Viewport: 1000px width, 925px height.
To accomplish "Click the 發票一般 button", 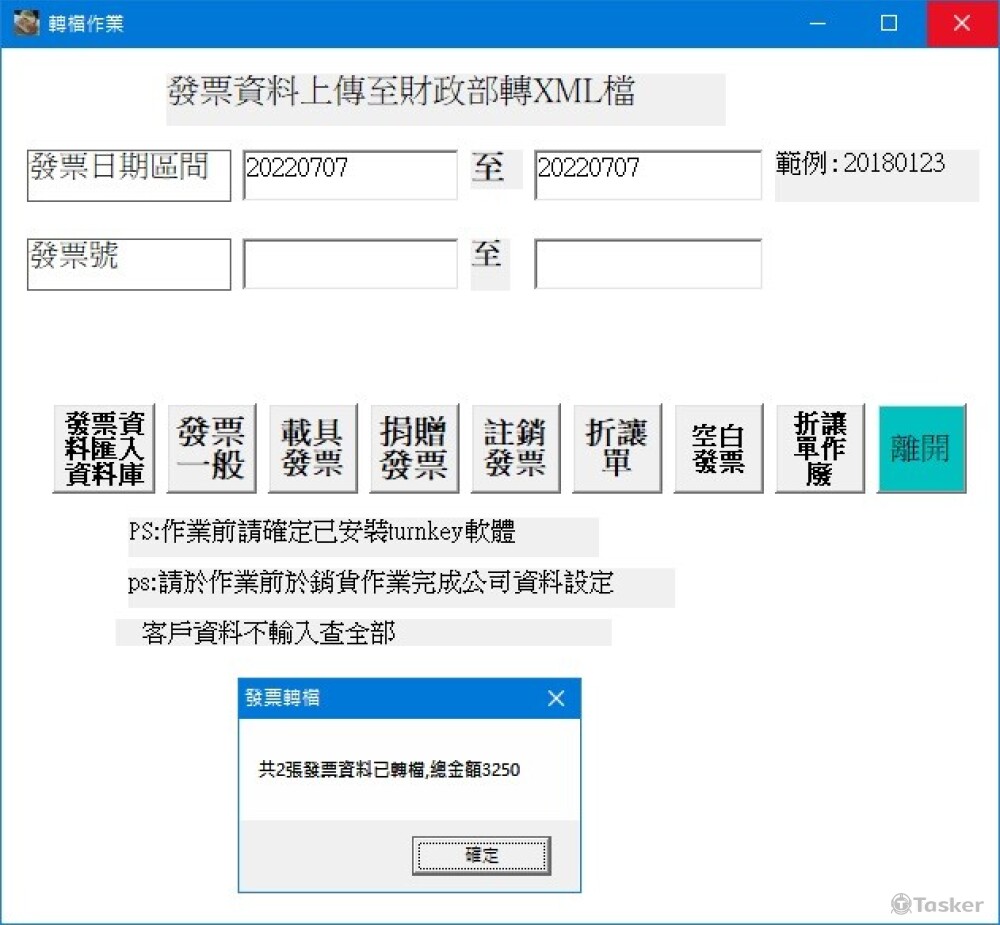I will coord(211,448).
